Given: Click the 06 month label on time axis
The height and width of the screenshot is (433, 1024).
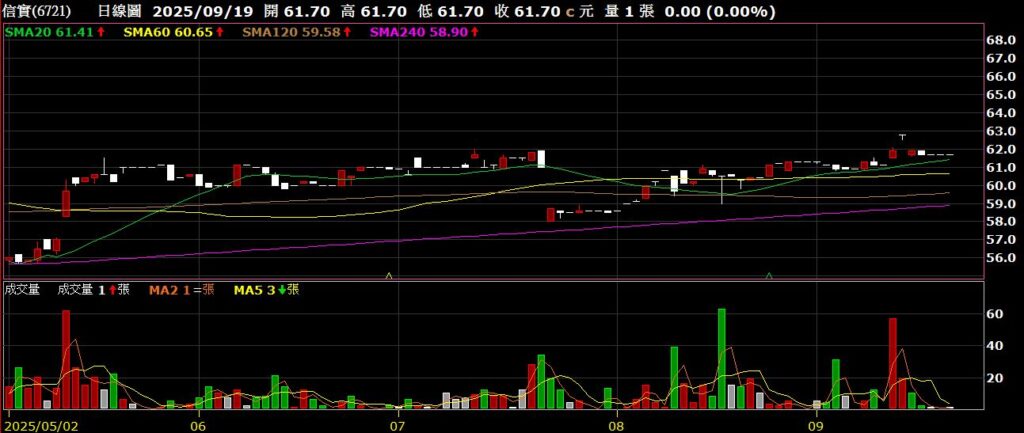Looking at the screenshot, I should coord(199,425).
